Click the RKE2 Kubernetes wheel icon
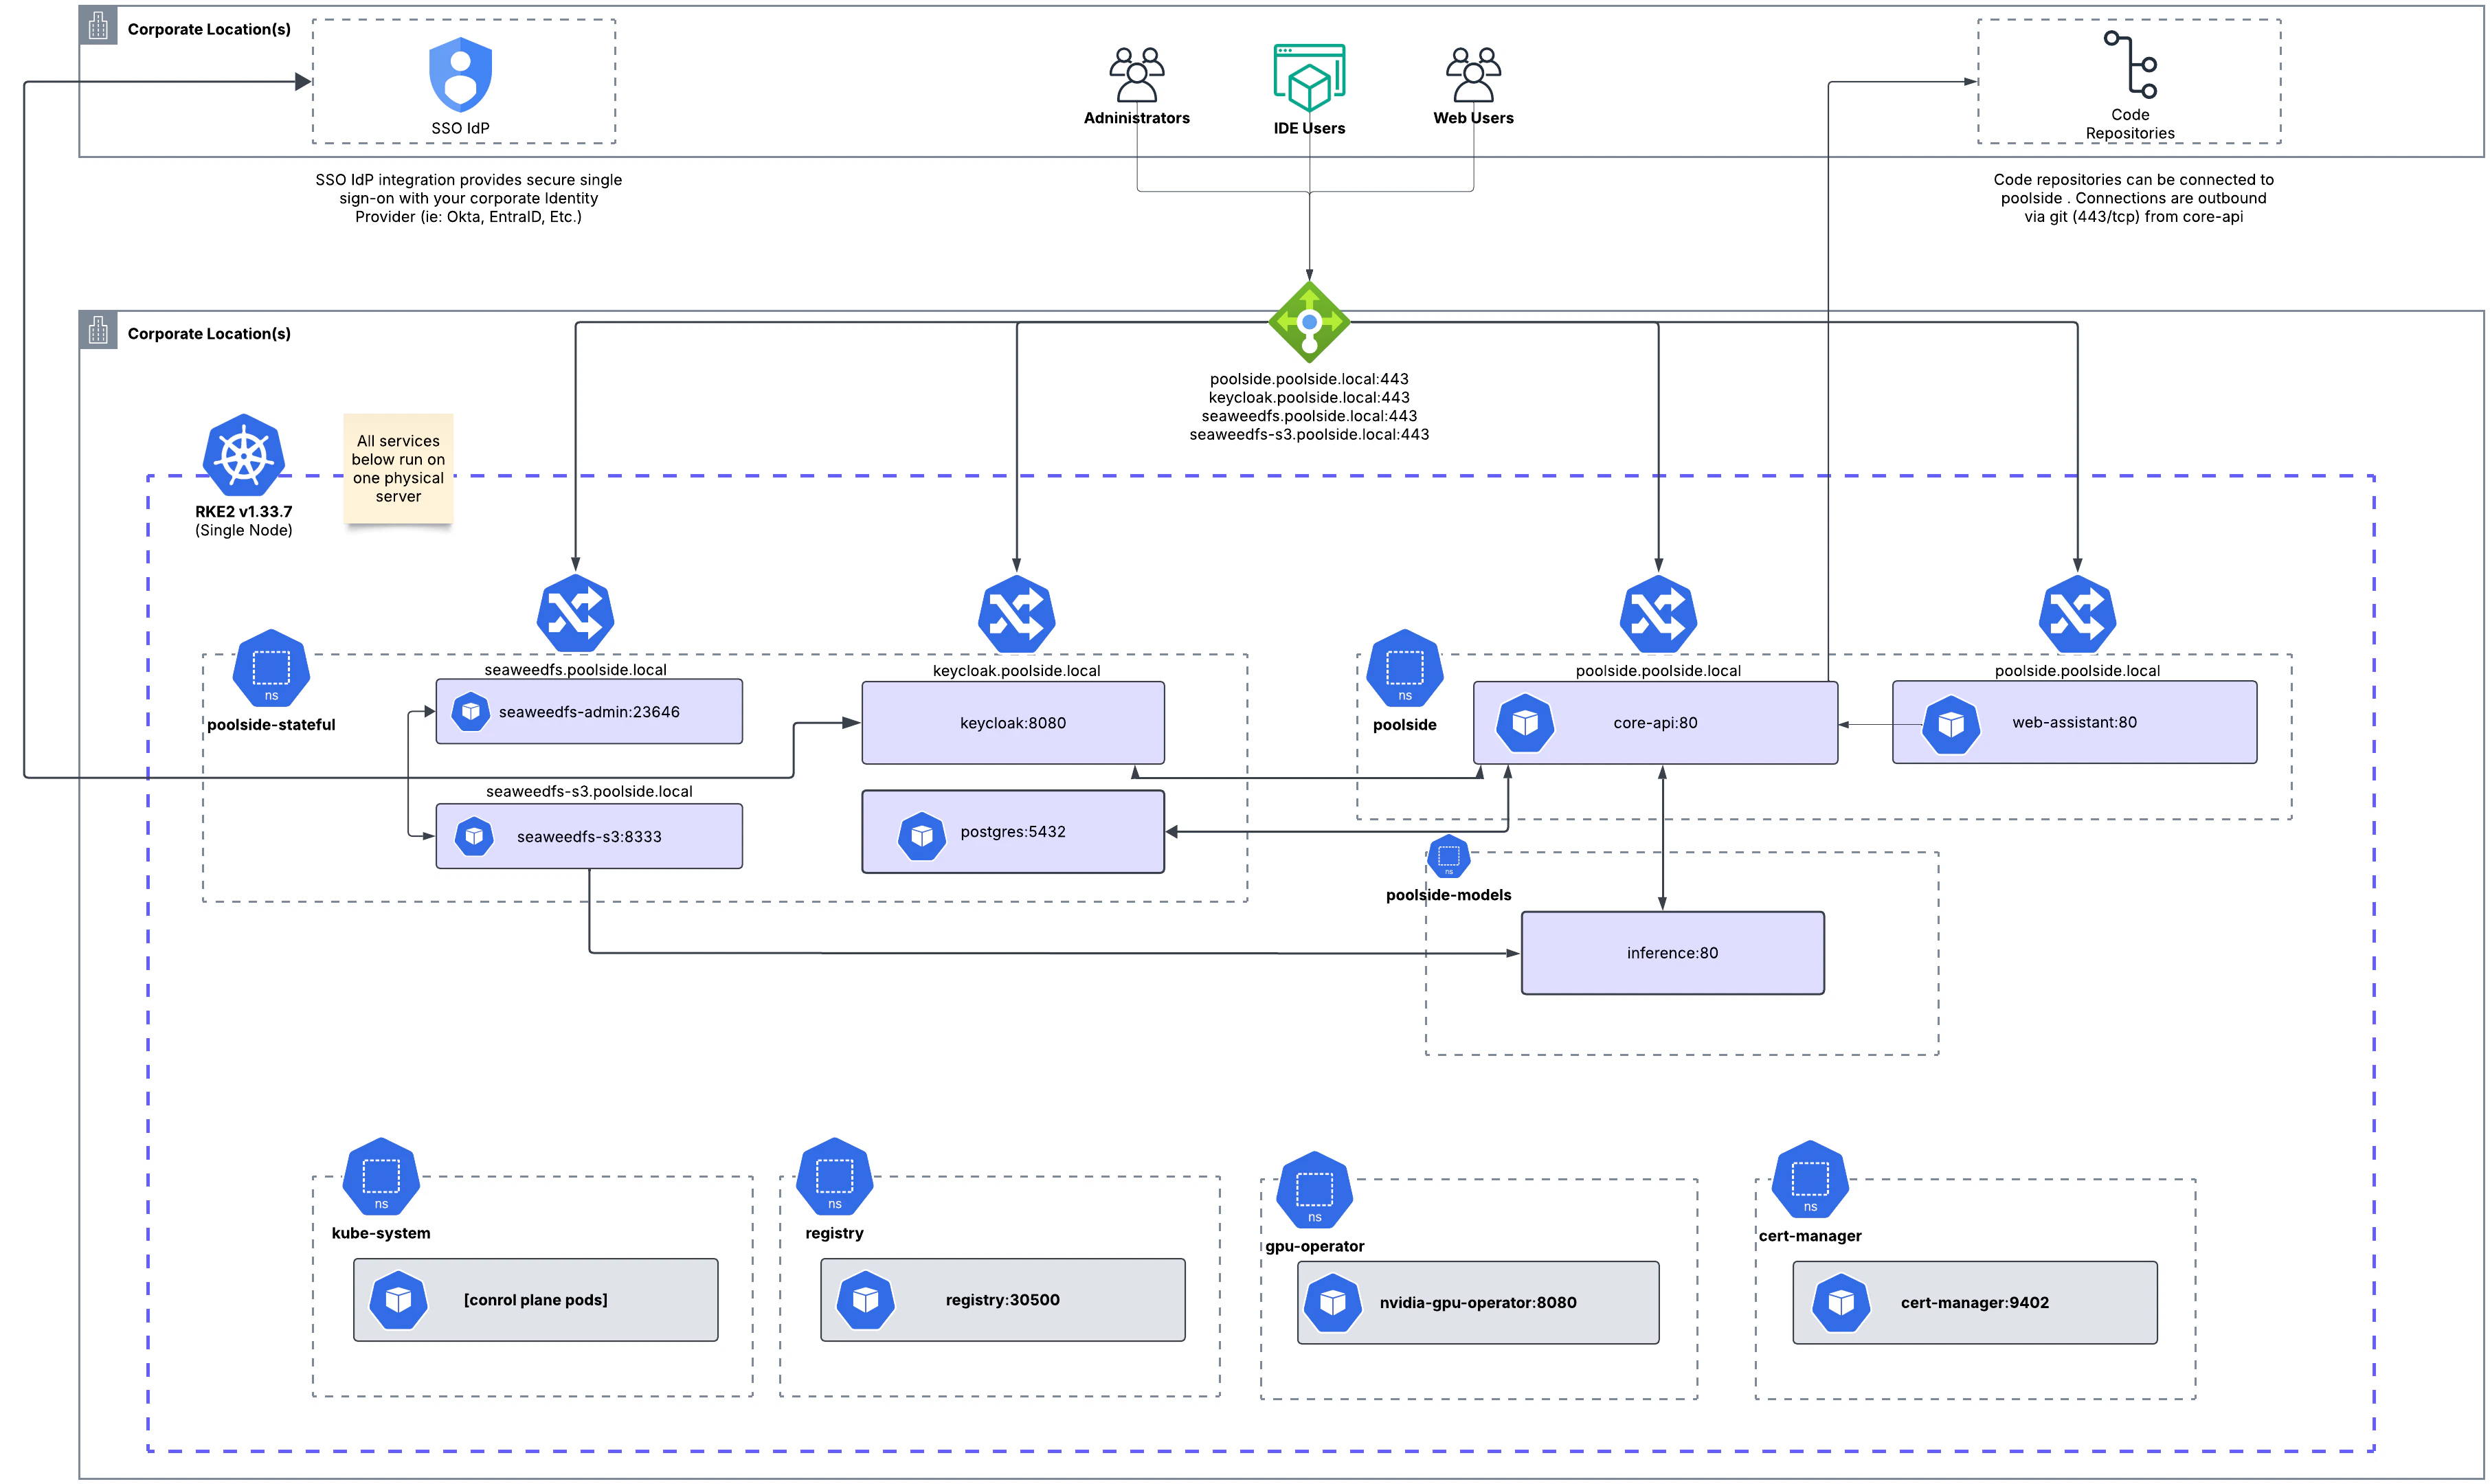The width and height of the screenshot is (2490, 1484). tap(243, 456)
